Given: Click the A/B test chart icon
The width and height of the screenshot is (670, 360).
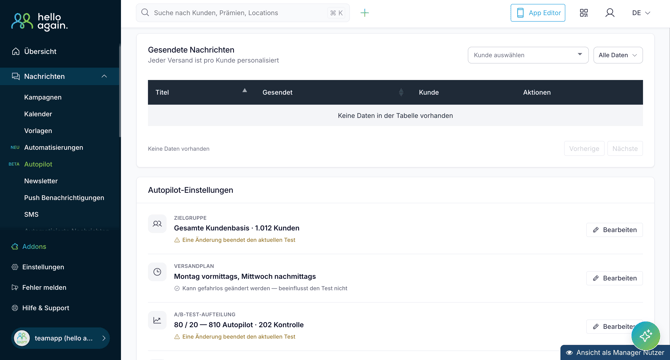Looking at the screenshot, I should (157, 320).
